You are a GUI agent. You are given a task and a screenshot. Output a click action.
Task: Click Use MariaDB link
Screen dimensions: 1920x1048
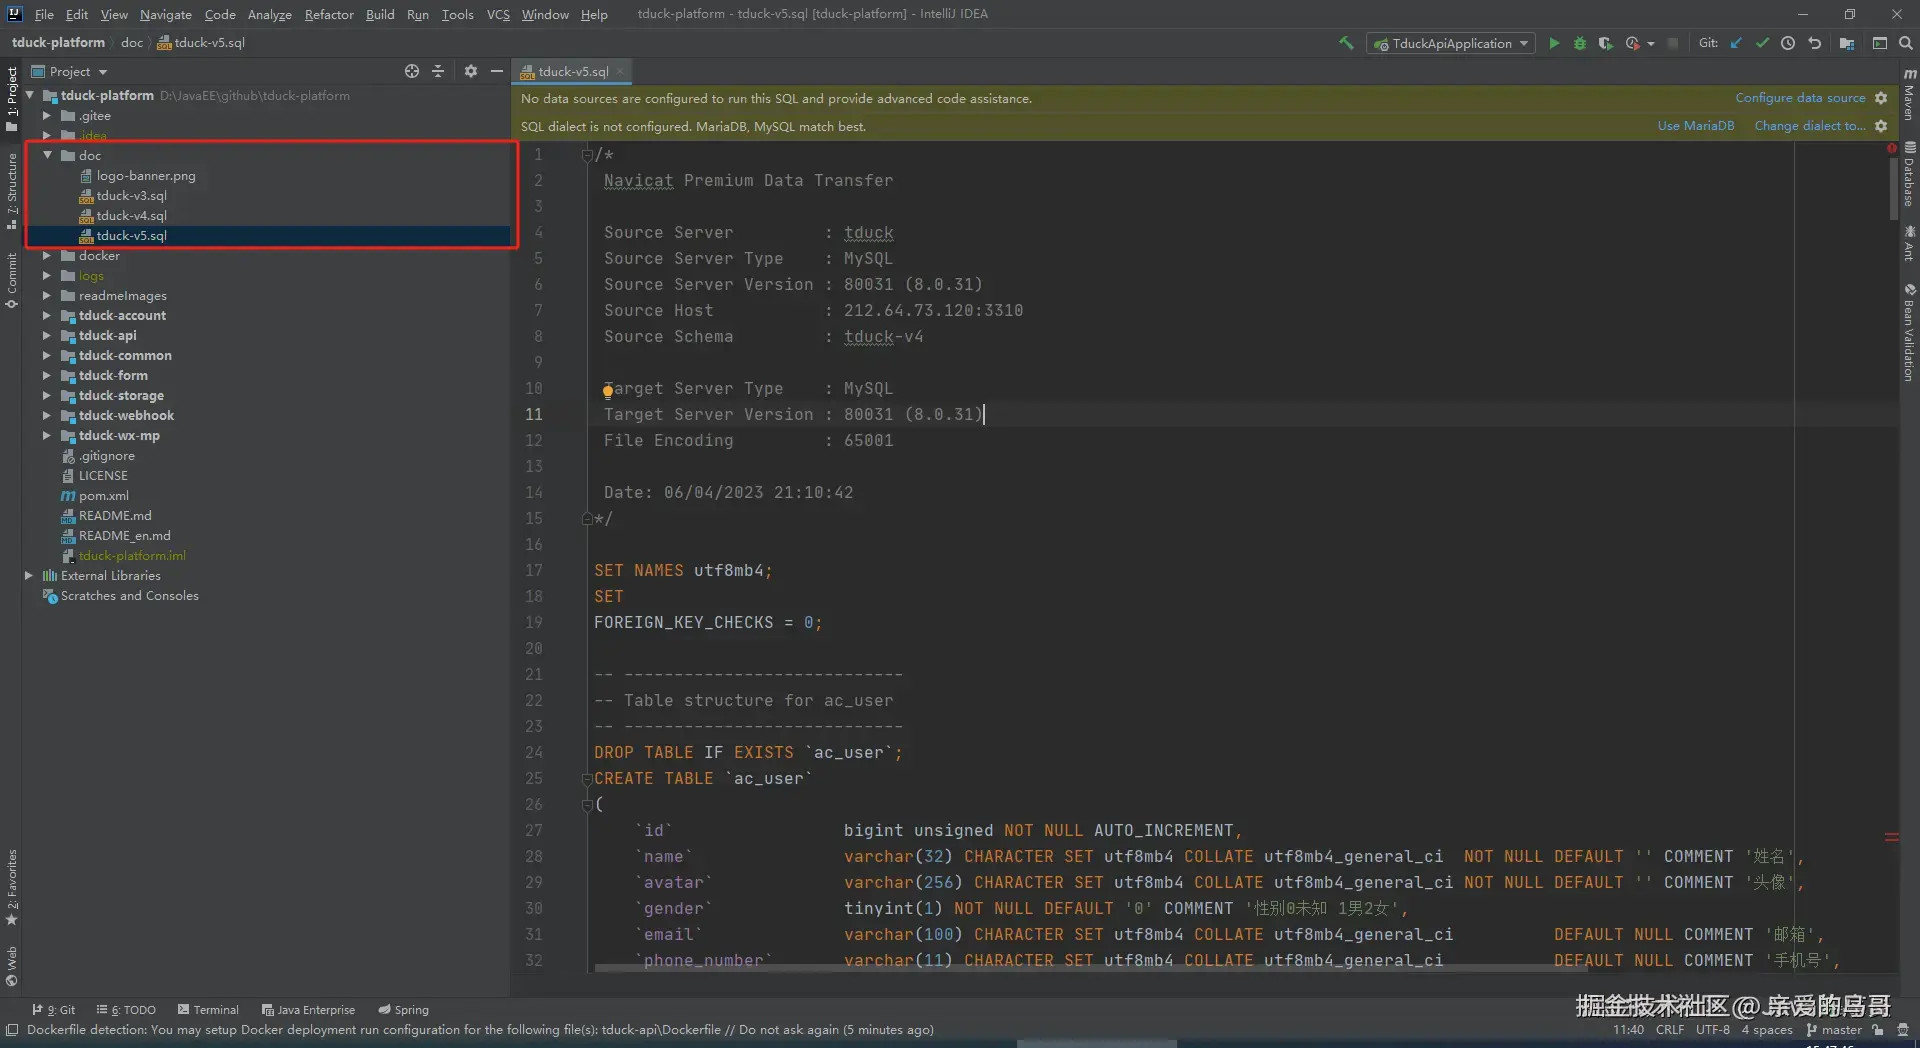click(1695, 126)
